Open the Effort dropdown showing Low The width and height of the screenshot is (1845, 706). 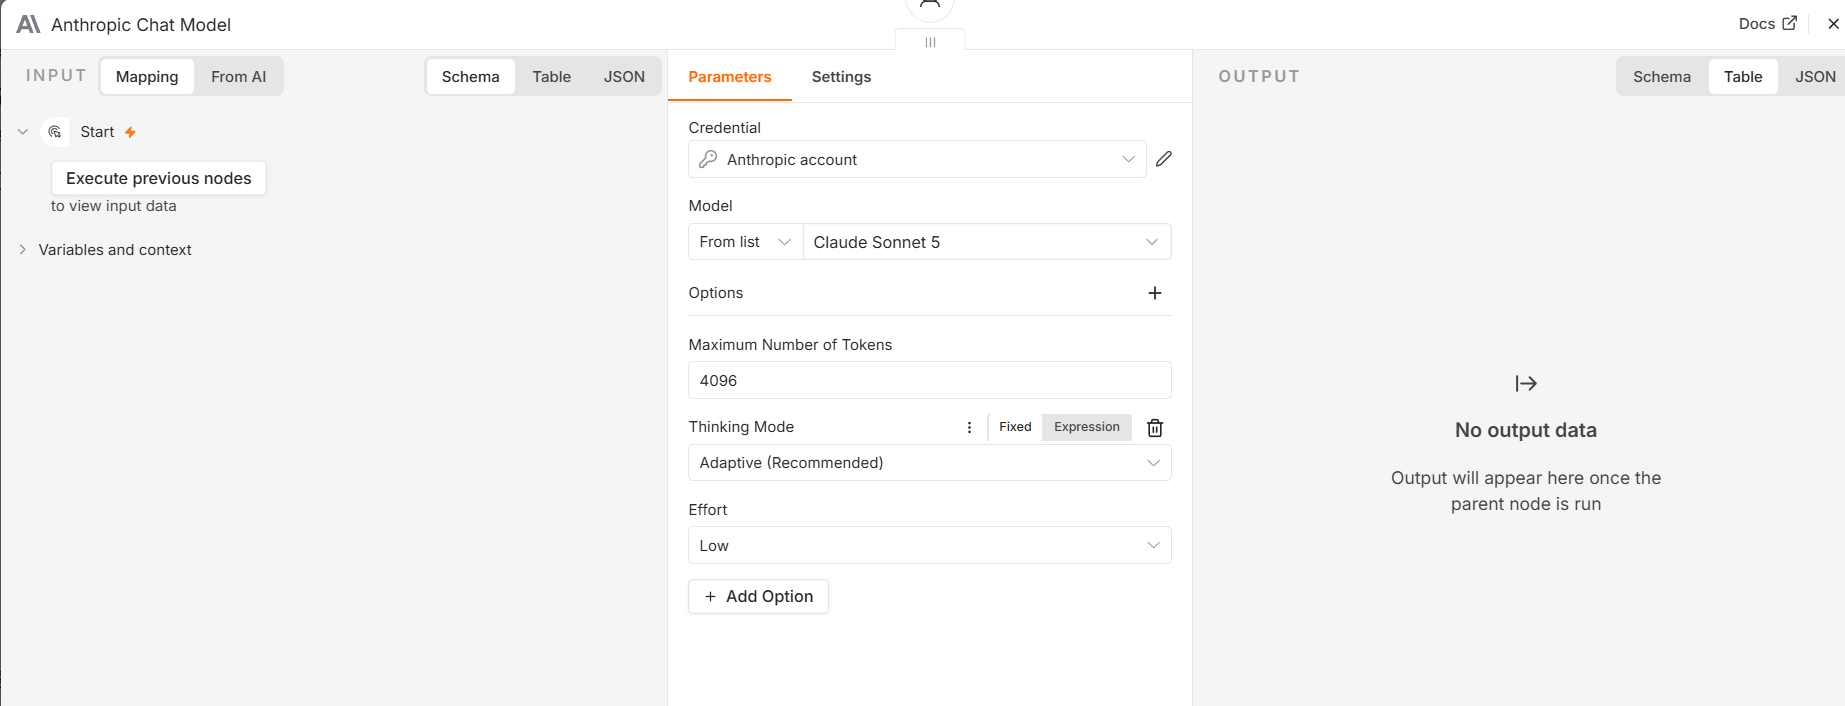[930, 545]
